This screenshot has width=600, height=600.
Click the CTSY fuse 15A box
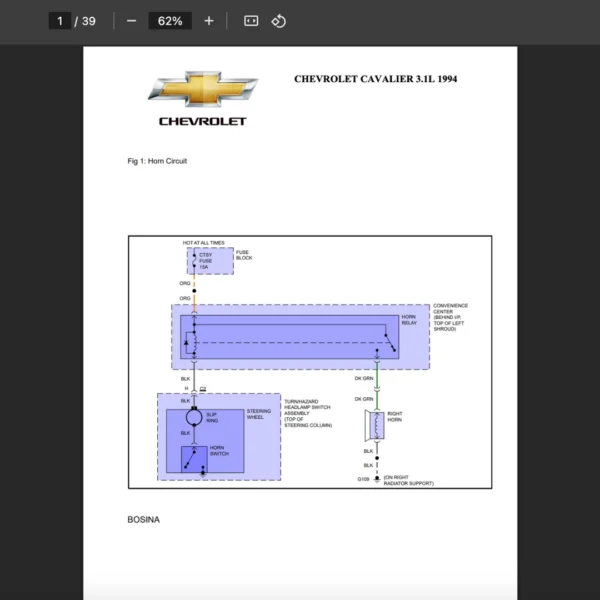tap(203, 261)
